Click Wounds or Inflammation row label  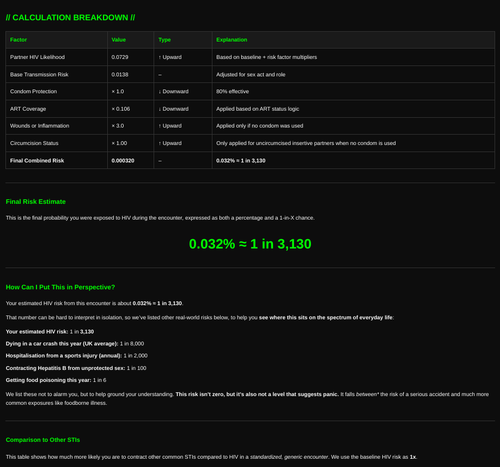click(39, 126)
